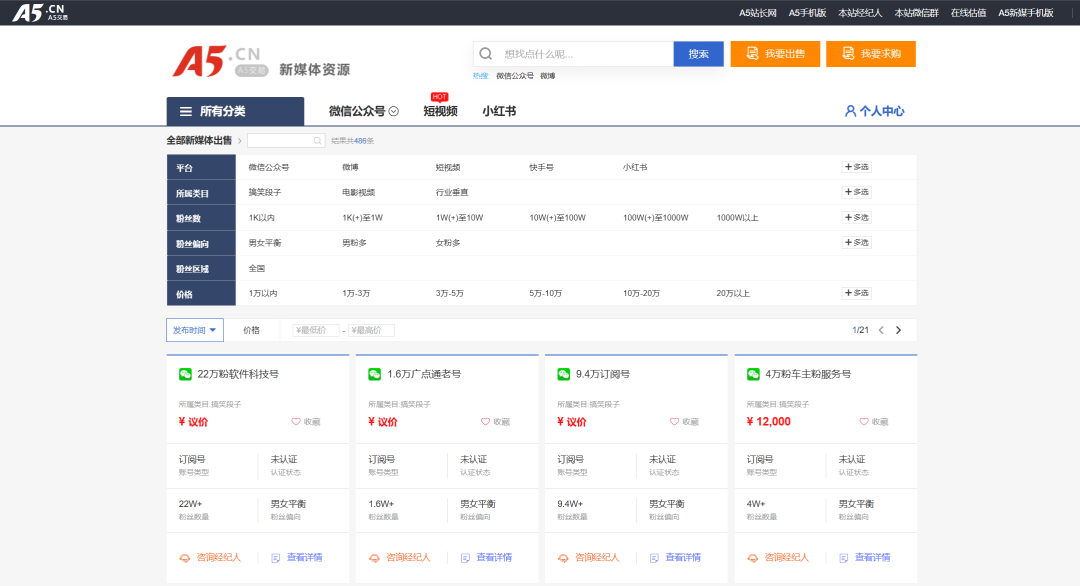Click the WeChat icon beside 1.6万广点通老号
This screenshot has width=1080, height=586.
click(x=375, y=374)
